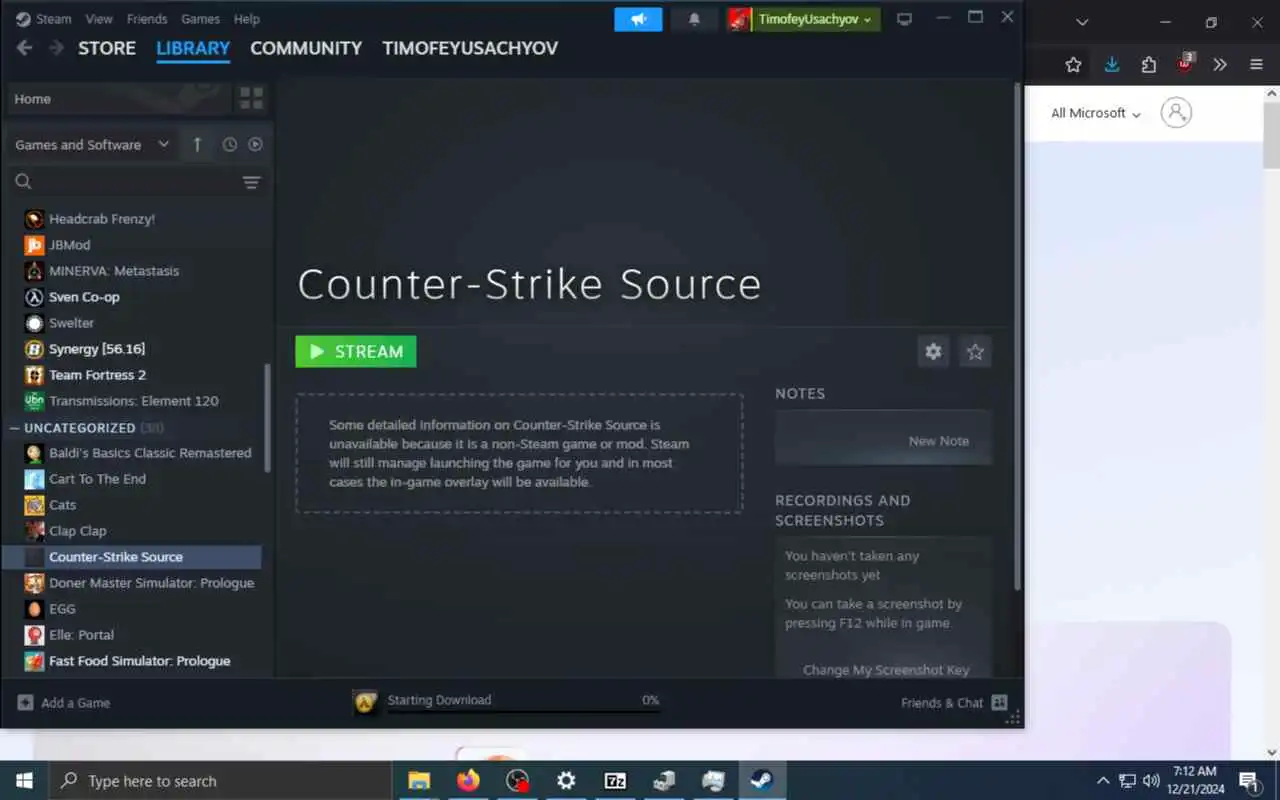The image size is (1280, 800).
Task: Bookmark the page with the browser star icon
Action: click(1073, 65)
